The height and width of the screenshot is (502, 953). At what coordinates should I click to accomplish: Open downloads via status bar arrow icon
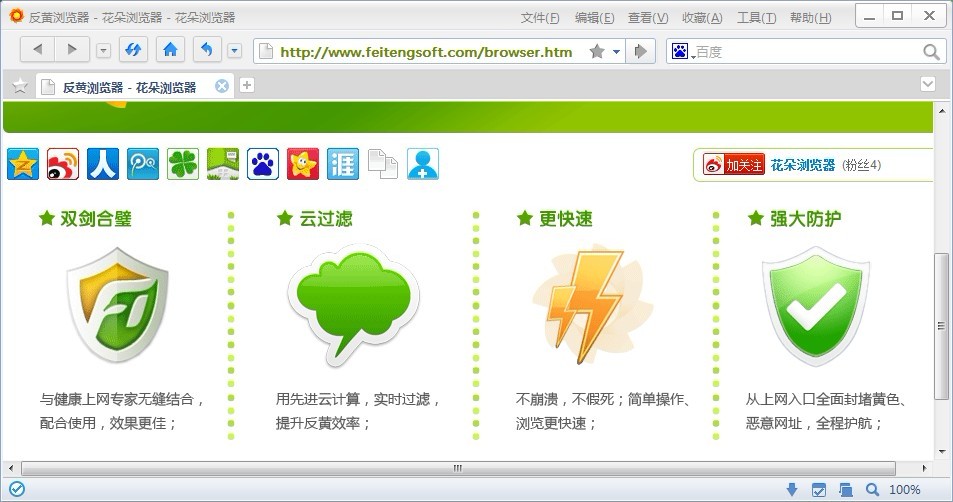coord(791,489)
